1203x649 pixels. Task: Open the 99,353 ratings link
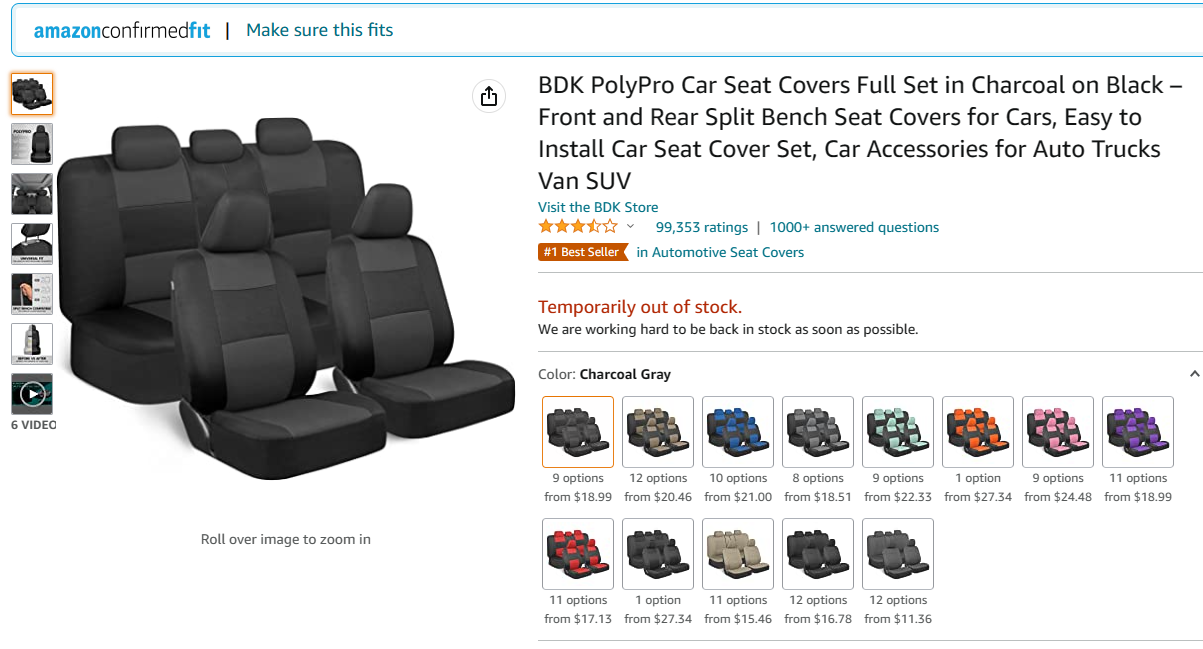tap(701, 227)
